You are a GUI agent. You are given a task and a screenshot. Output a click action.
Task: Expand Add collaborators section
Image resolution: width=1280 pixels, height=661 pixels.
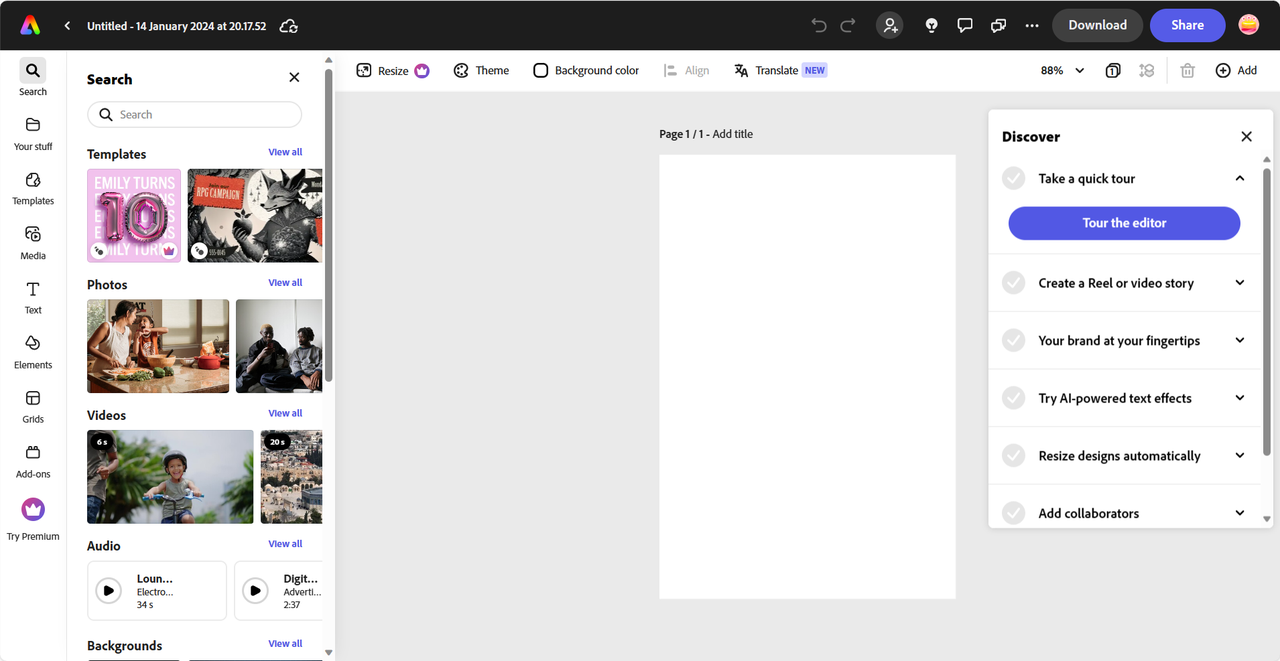coord(1240,513)
